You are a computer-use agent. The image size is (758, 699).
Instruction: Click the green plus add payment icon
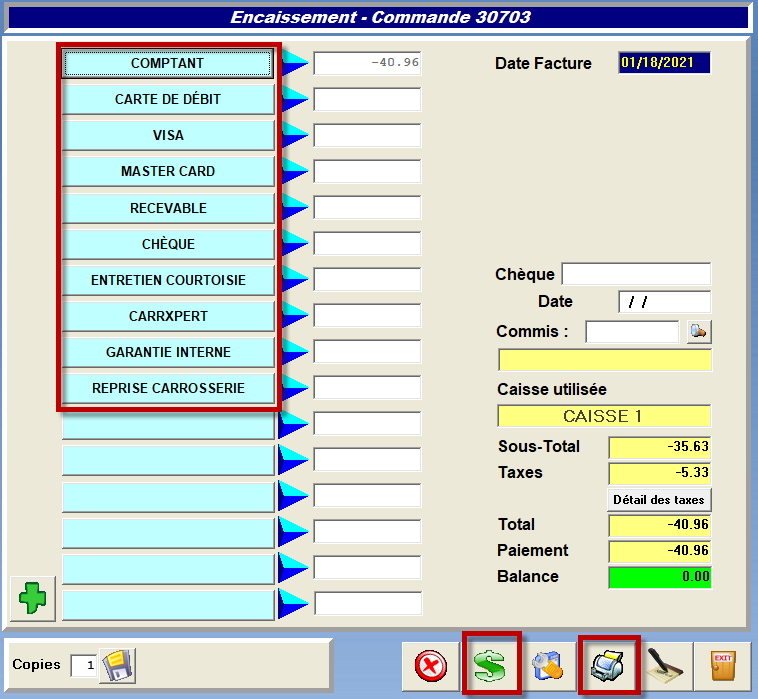(x=32, y=598)
